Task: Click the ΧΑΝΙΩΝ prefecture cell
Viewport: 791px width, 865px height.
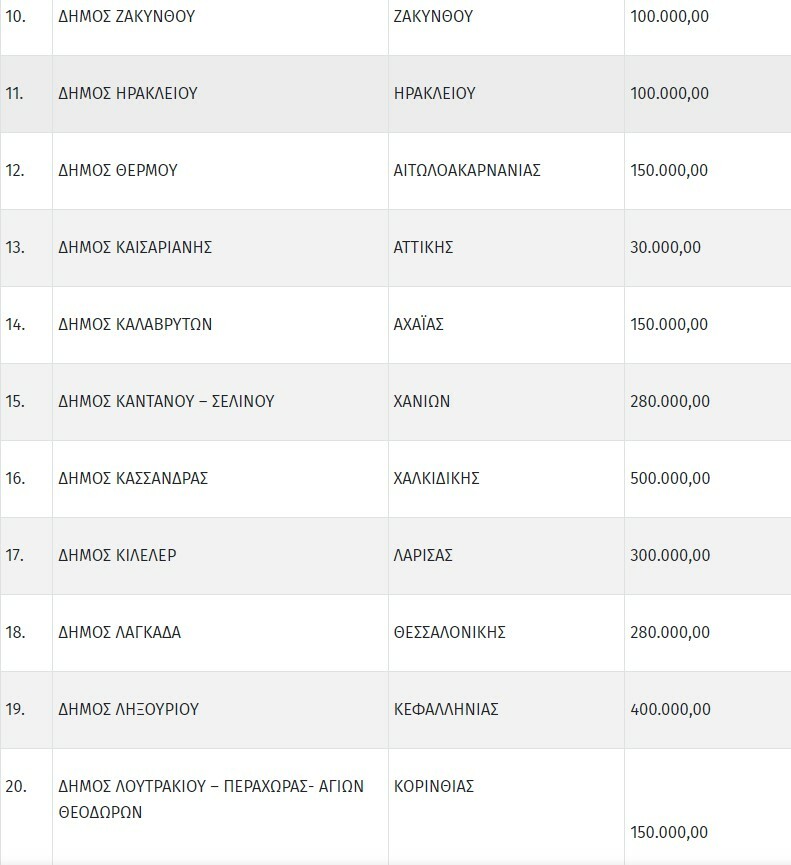Action: (x=422, y=401)
